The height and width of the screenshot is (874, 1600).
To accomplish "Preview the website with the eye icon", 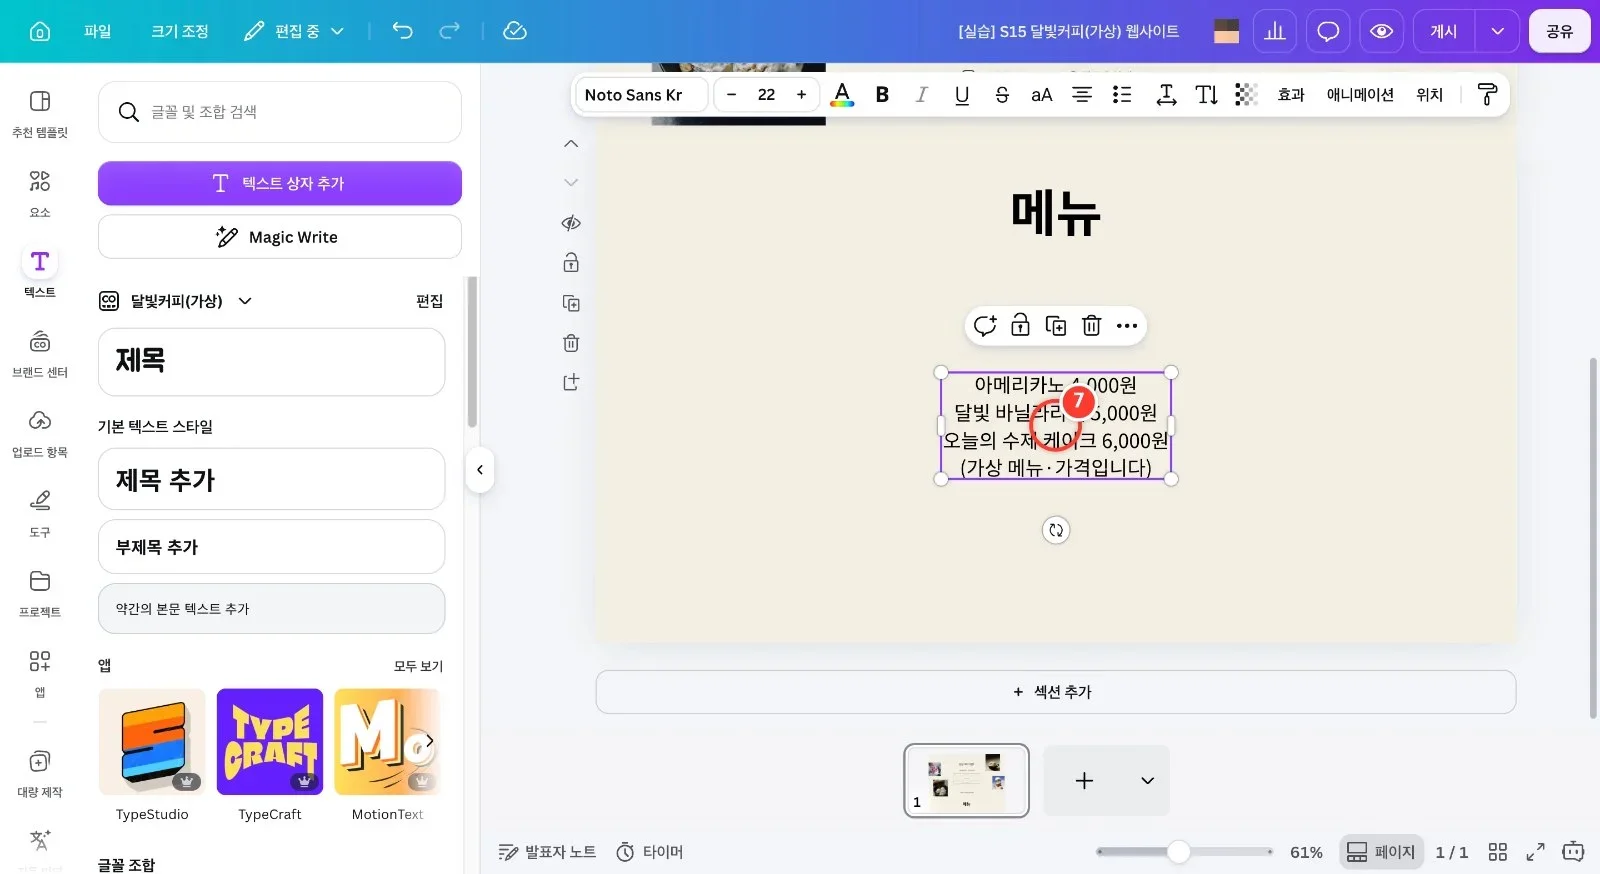I will tap(1381, 31).
